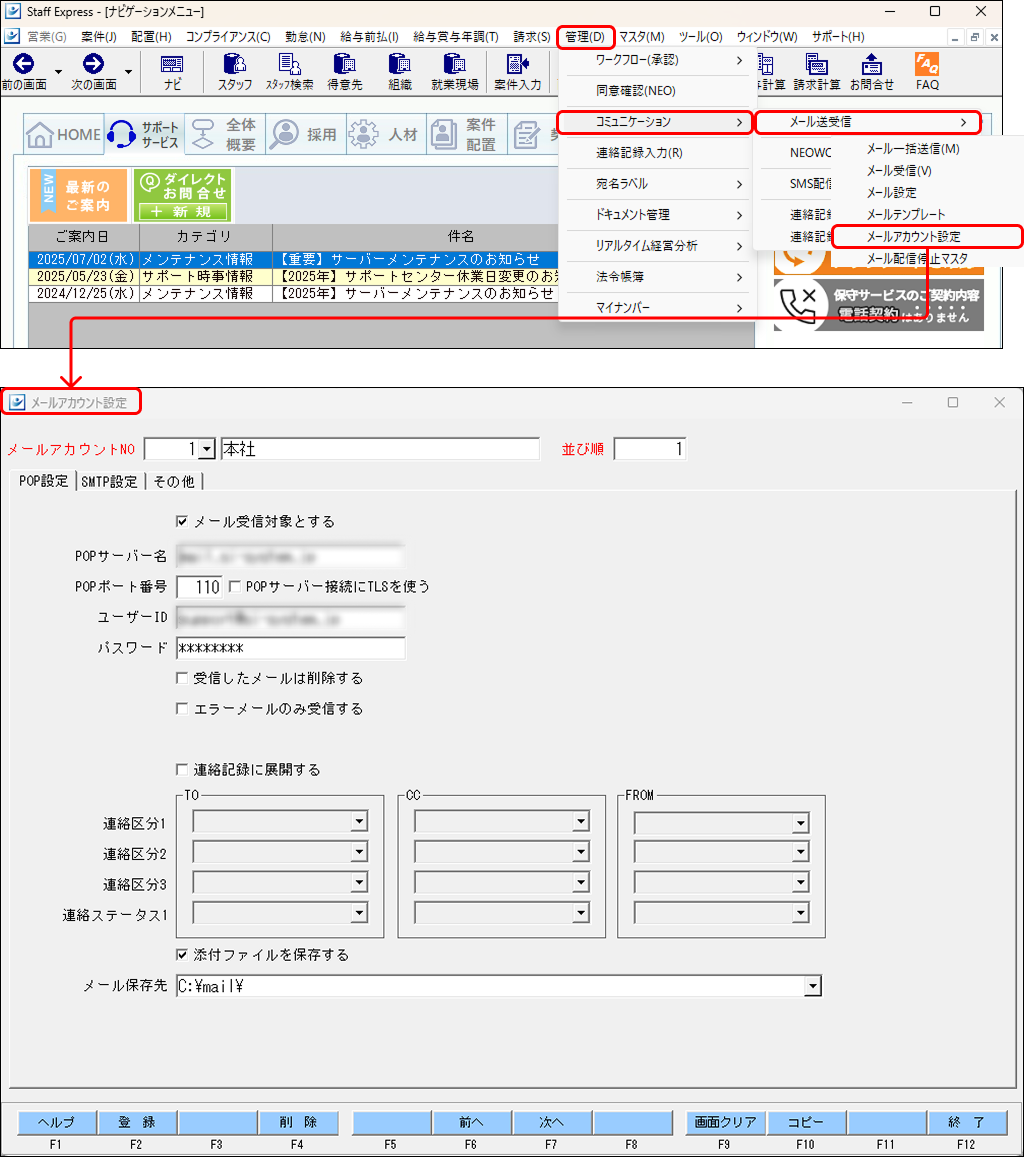1024x1157 pixels.
Task: Select メールアカウント設定 menu item
Action: [927, 236]
